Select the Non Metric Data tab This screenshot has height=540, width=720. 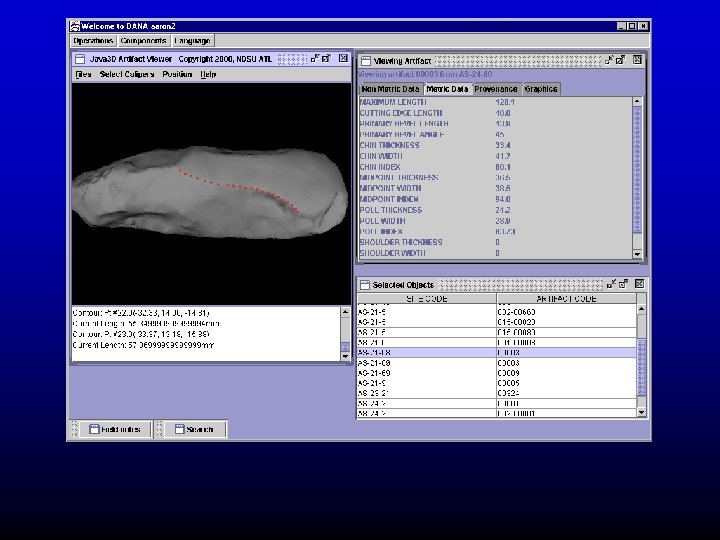click(391, 89)
